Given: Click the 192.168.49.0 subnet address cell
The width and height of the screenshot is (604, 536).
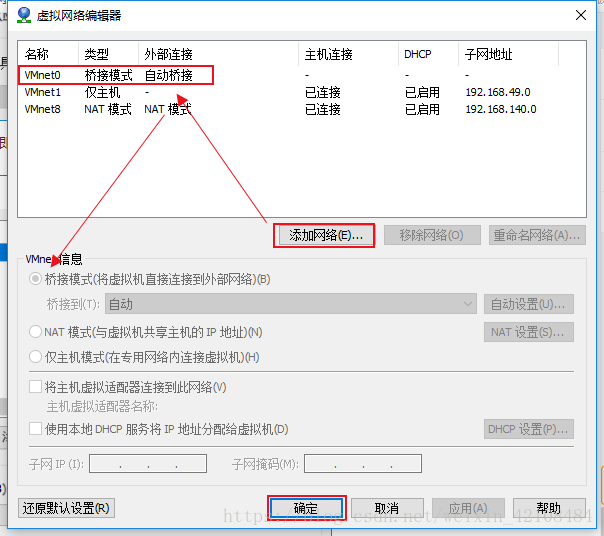Looking at the screenshot, I should click(x=498, y=92).
